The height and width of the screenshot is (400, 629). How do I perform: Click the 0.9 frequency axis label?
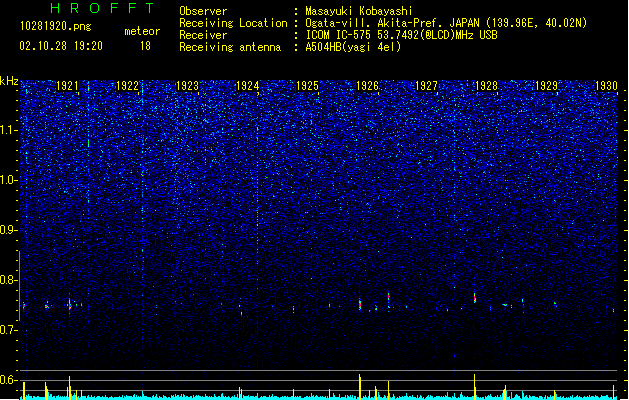pos(9,230)
